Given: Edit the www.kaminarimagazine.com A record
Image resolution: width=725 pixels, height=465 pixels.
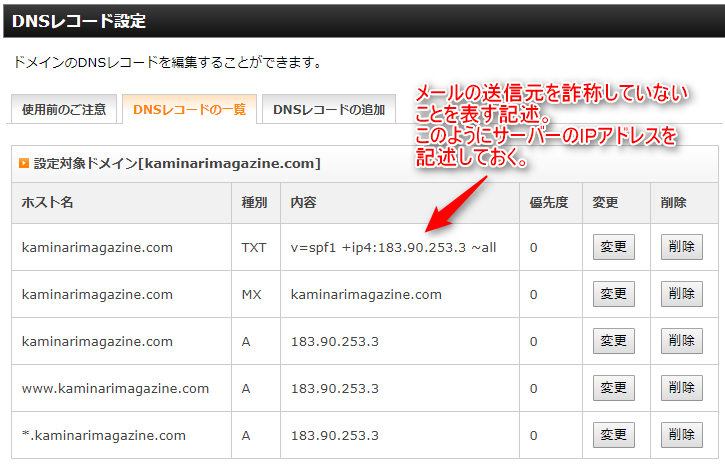Looking at the screenshot, I should point(613,388).
